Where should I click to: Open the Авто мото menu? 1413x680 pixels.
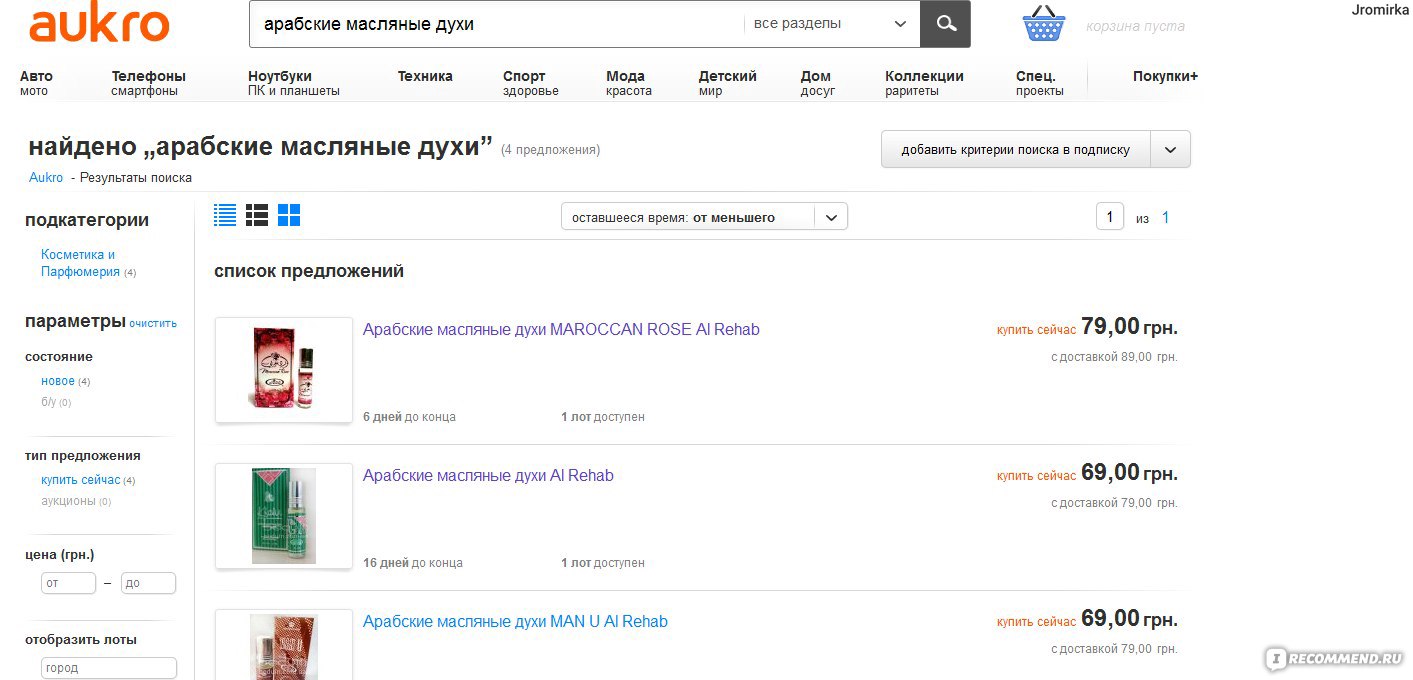(36, 83)
